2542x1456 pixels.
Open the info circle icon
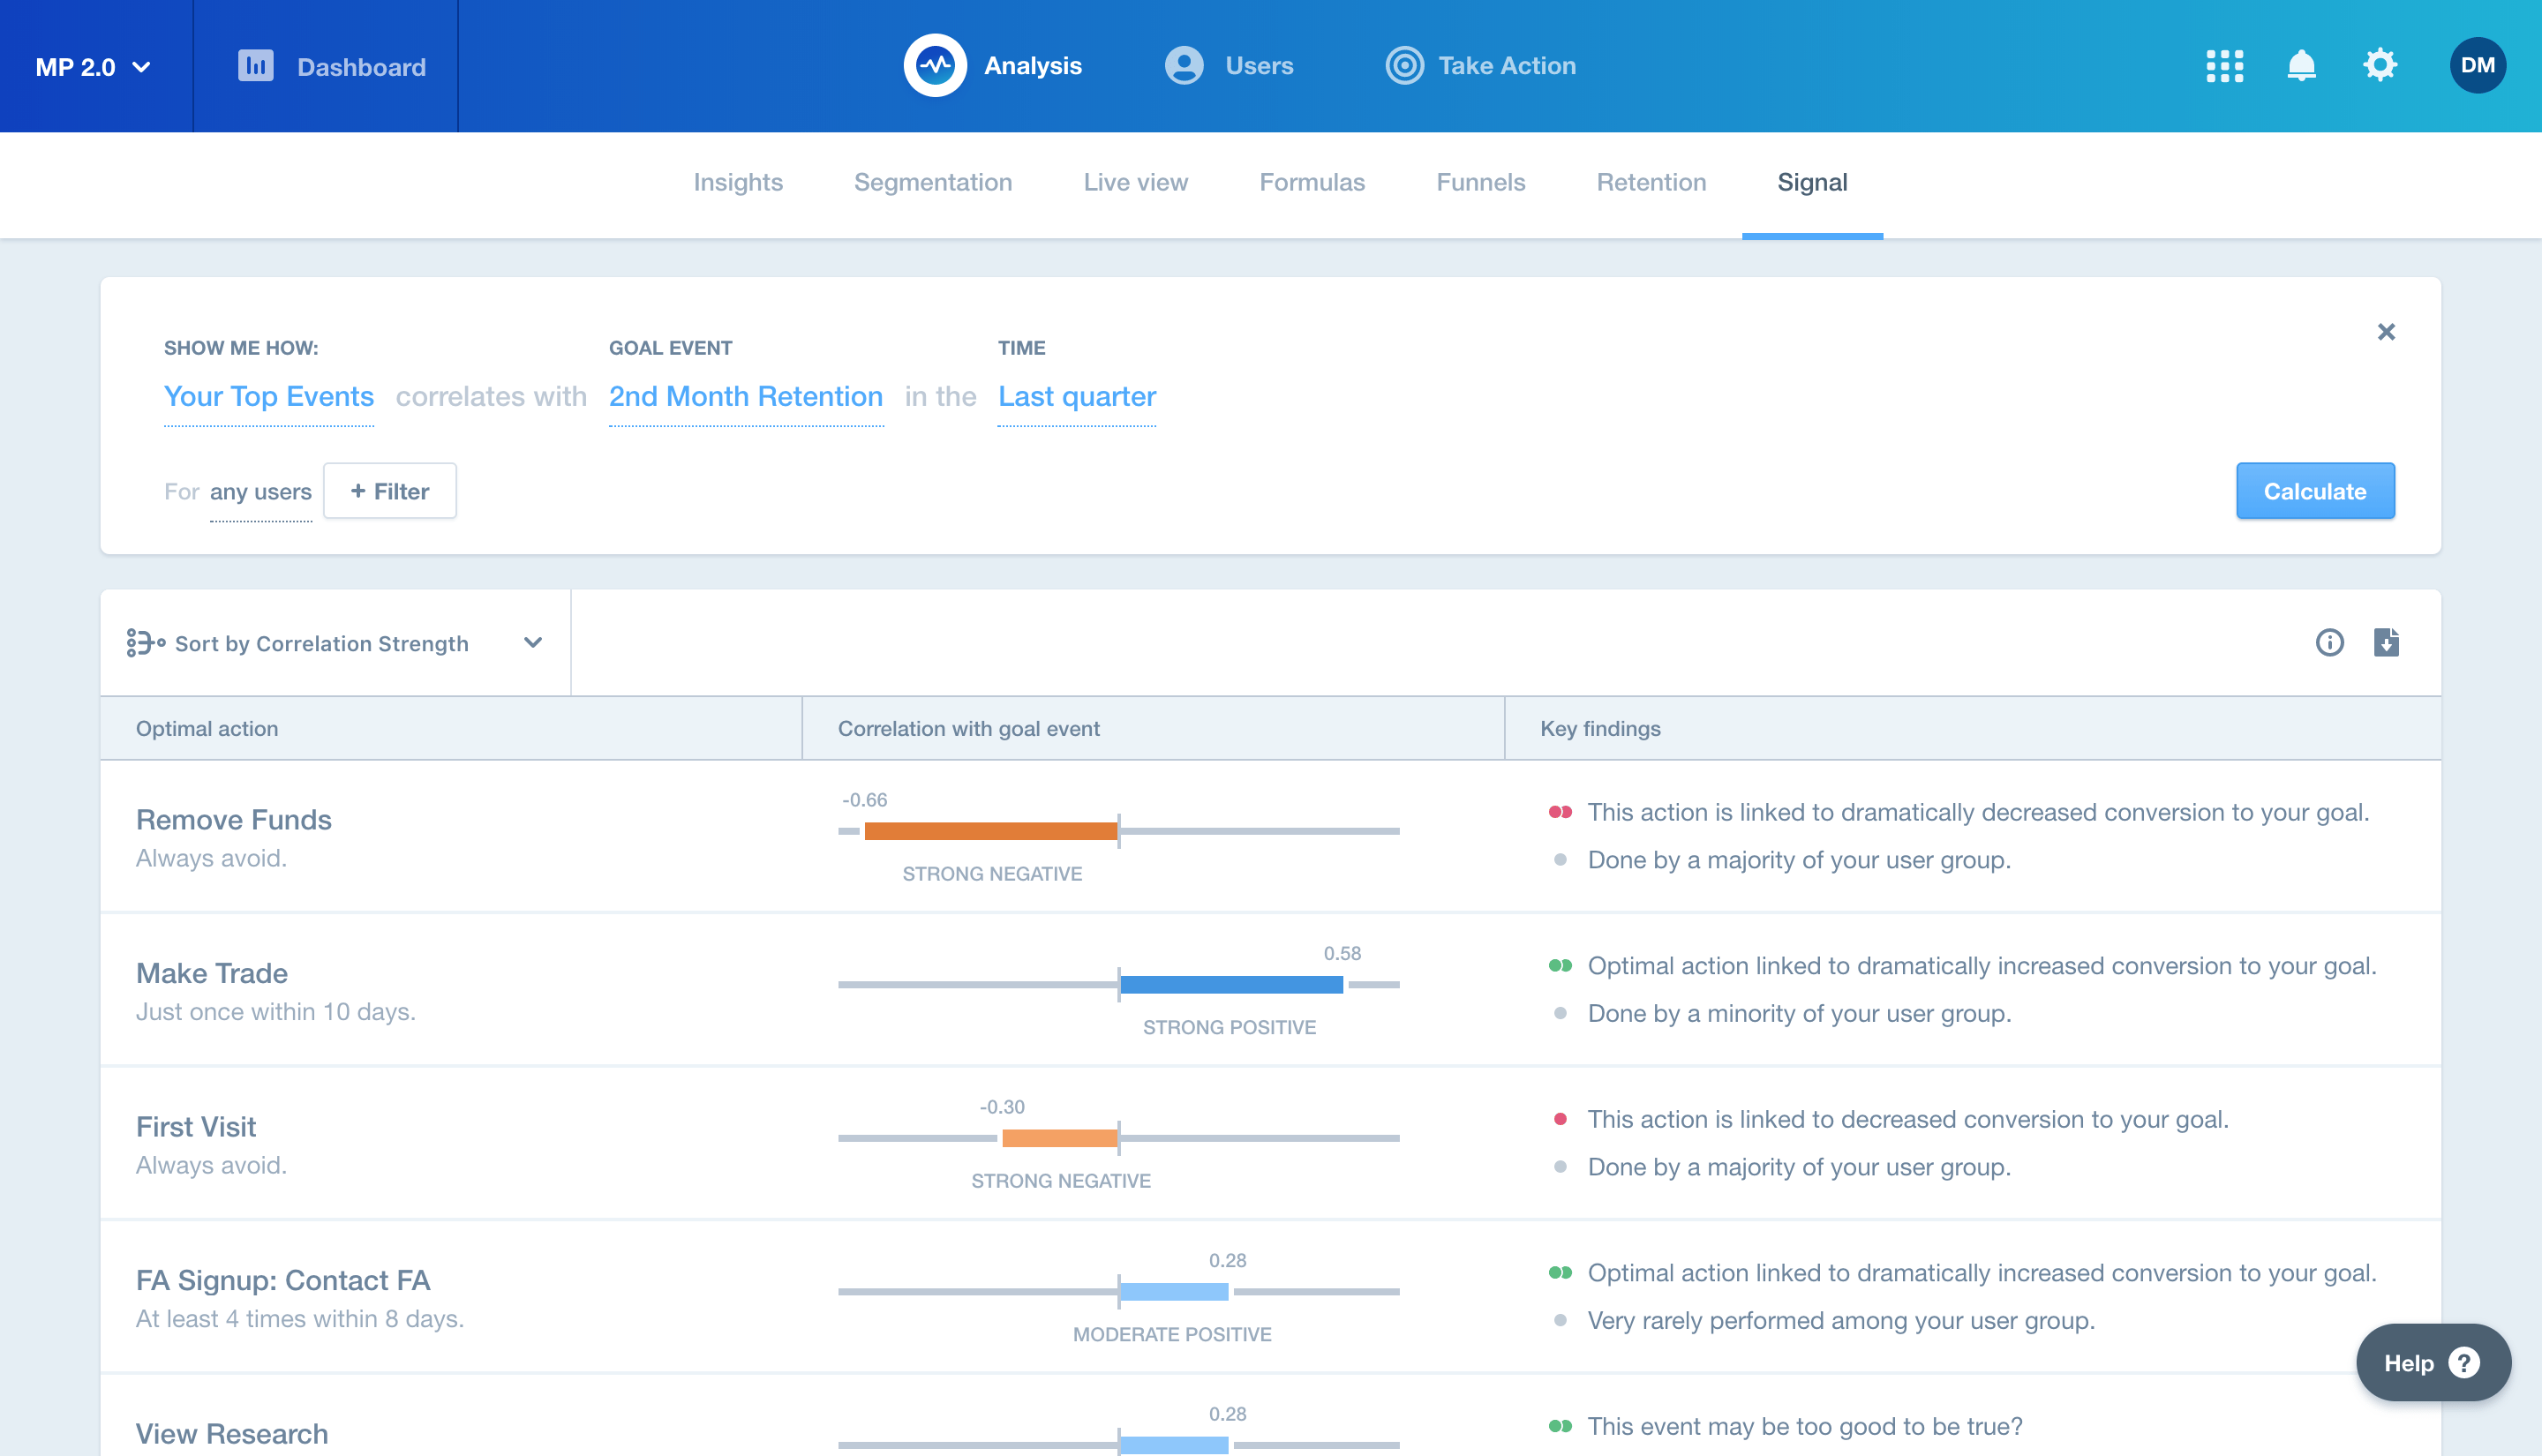point(2328,643)
